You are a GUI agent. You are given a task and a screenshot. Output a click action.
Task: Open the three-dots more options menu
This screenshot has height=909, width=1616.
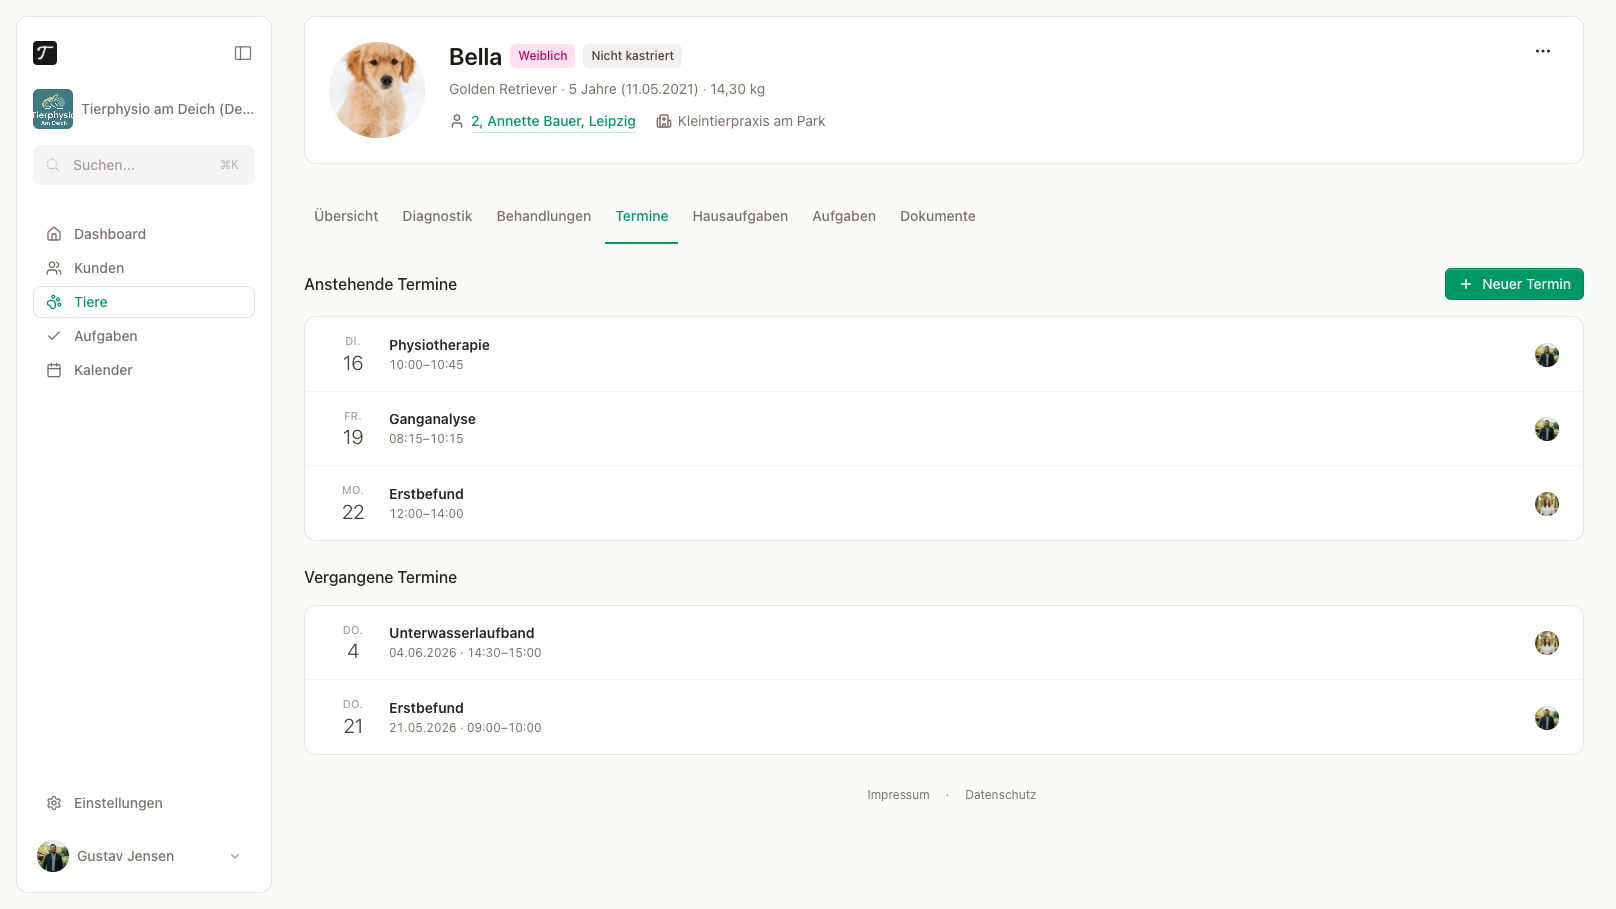(1543, 51)
